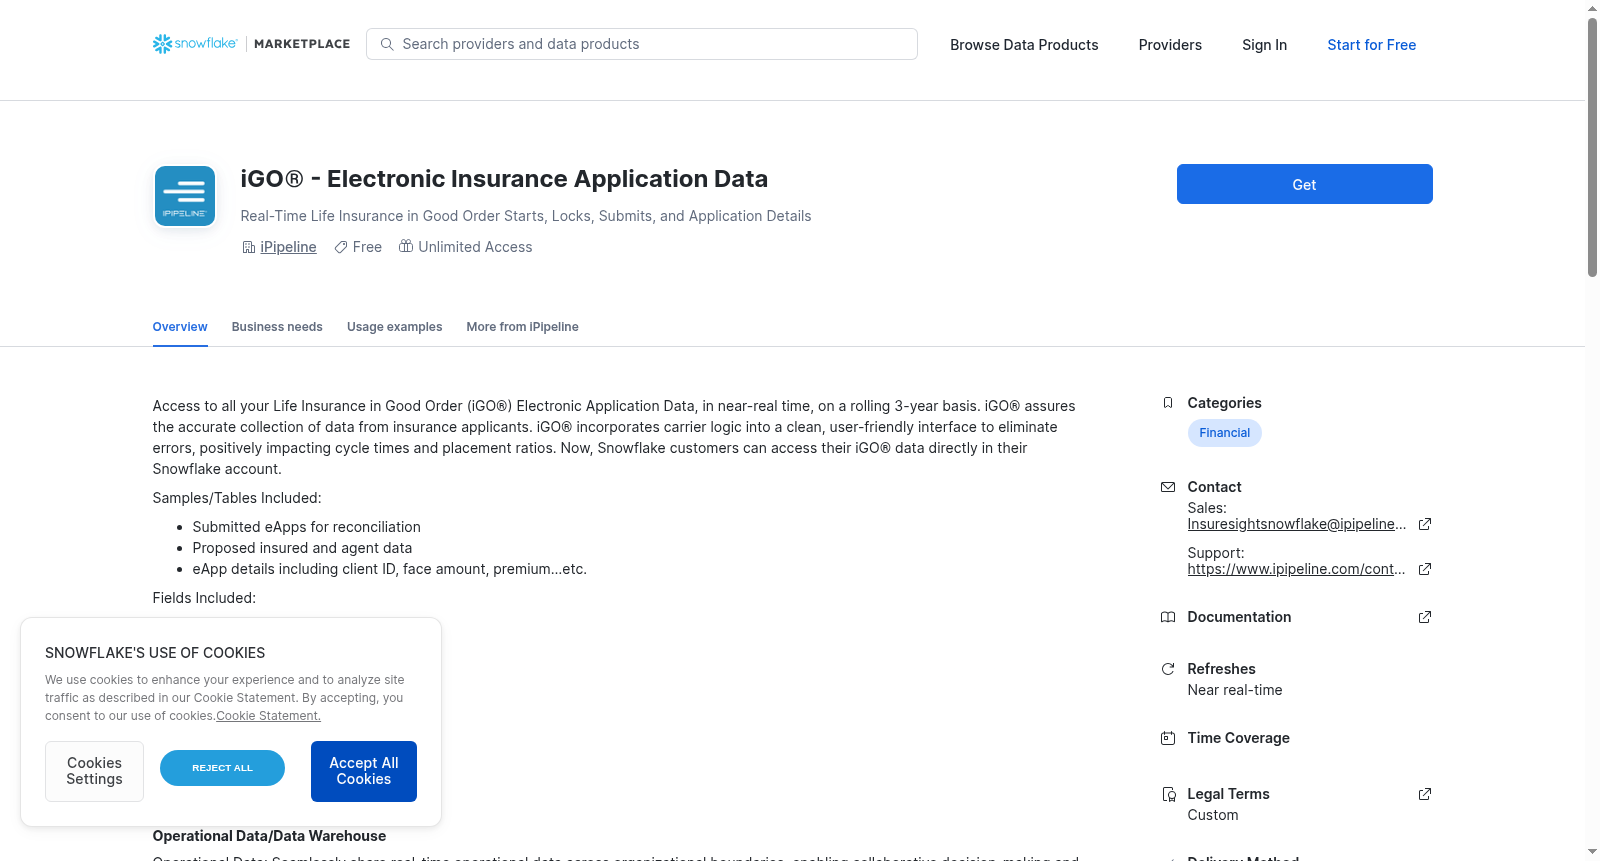Open Cookies Settings
1600x861 pixels.
point(94,771)
